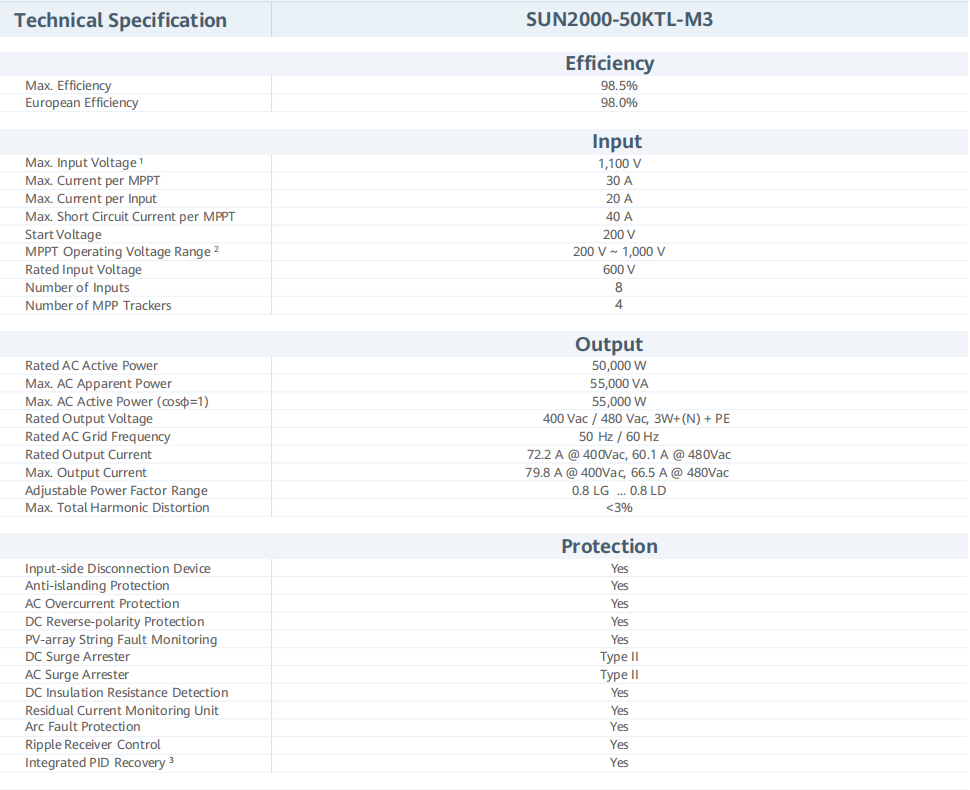The height and width of the screenshot is (790, 970).
Task: Select the 'Integrated PID Recovery' label
Action: [96, 763]
